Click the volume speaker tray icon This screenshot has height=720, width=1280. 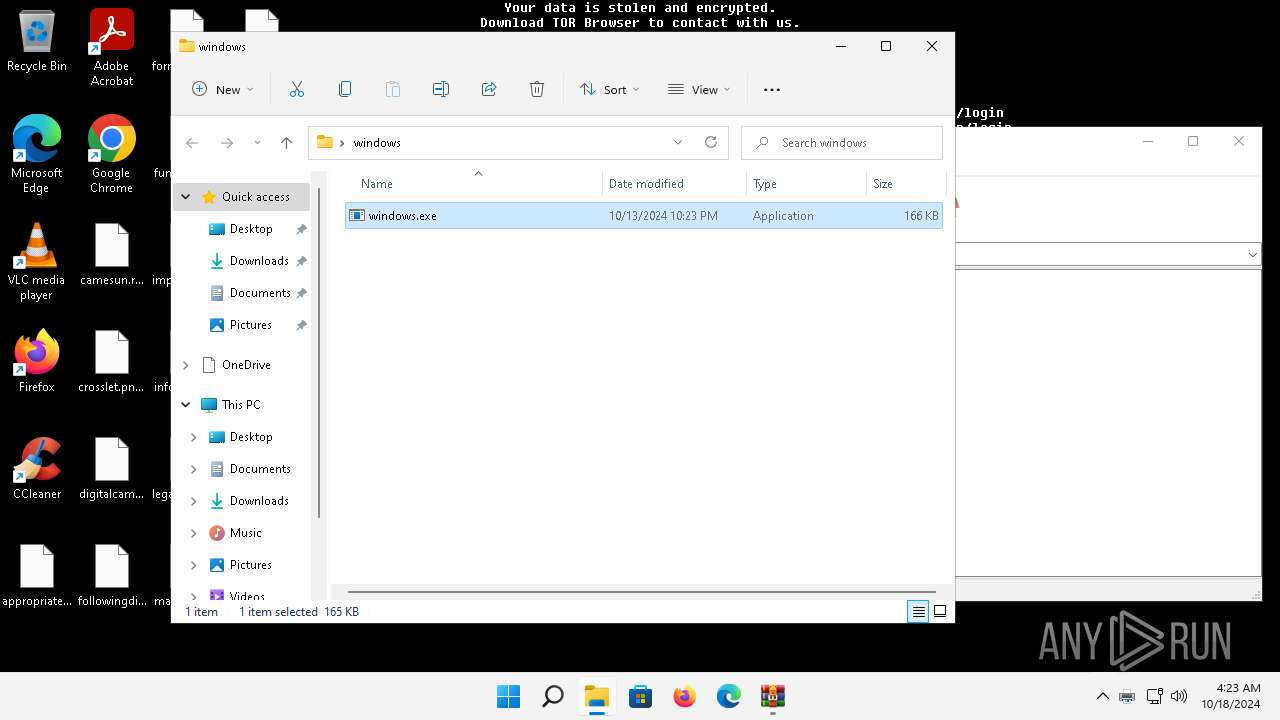[x=1179, y=696]
